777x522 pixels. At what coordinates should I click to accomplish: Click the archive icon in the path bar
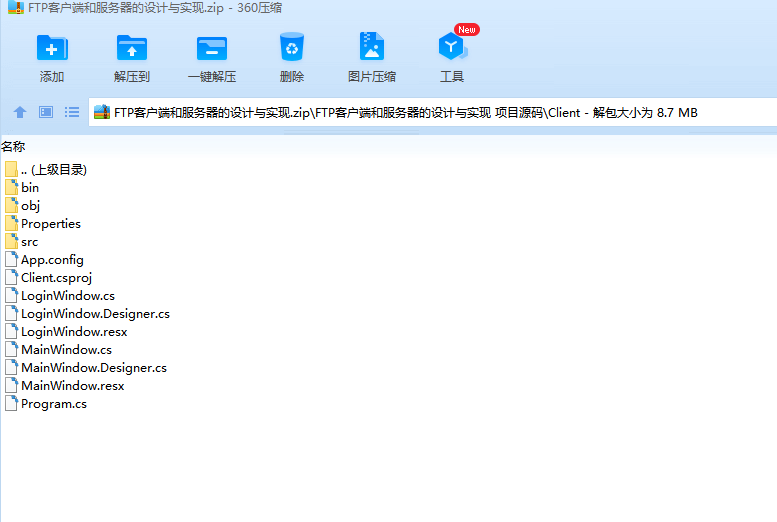click(x=102, y=112)
